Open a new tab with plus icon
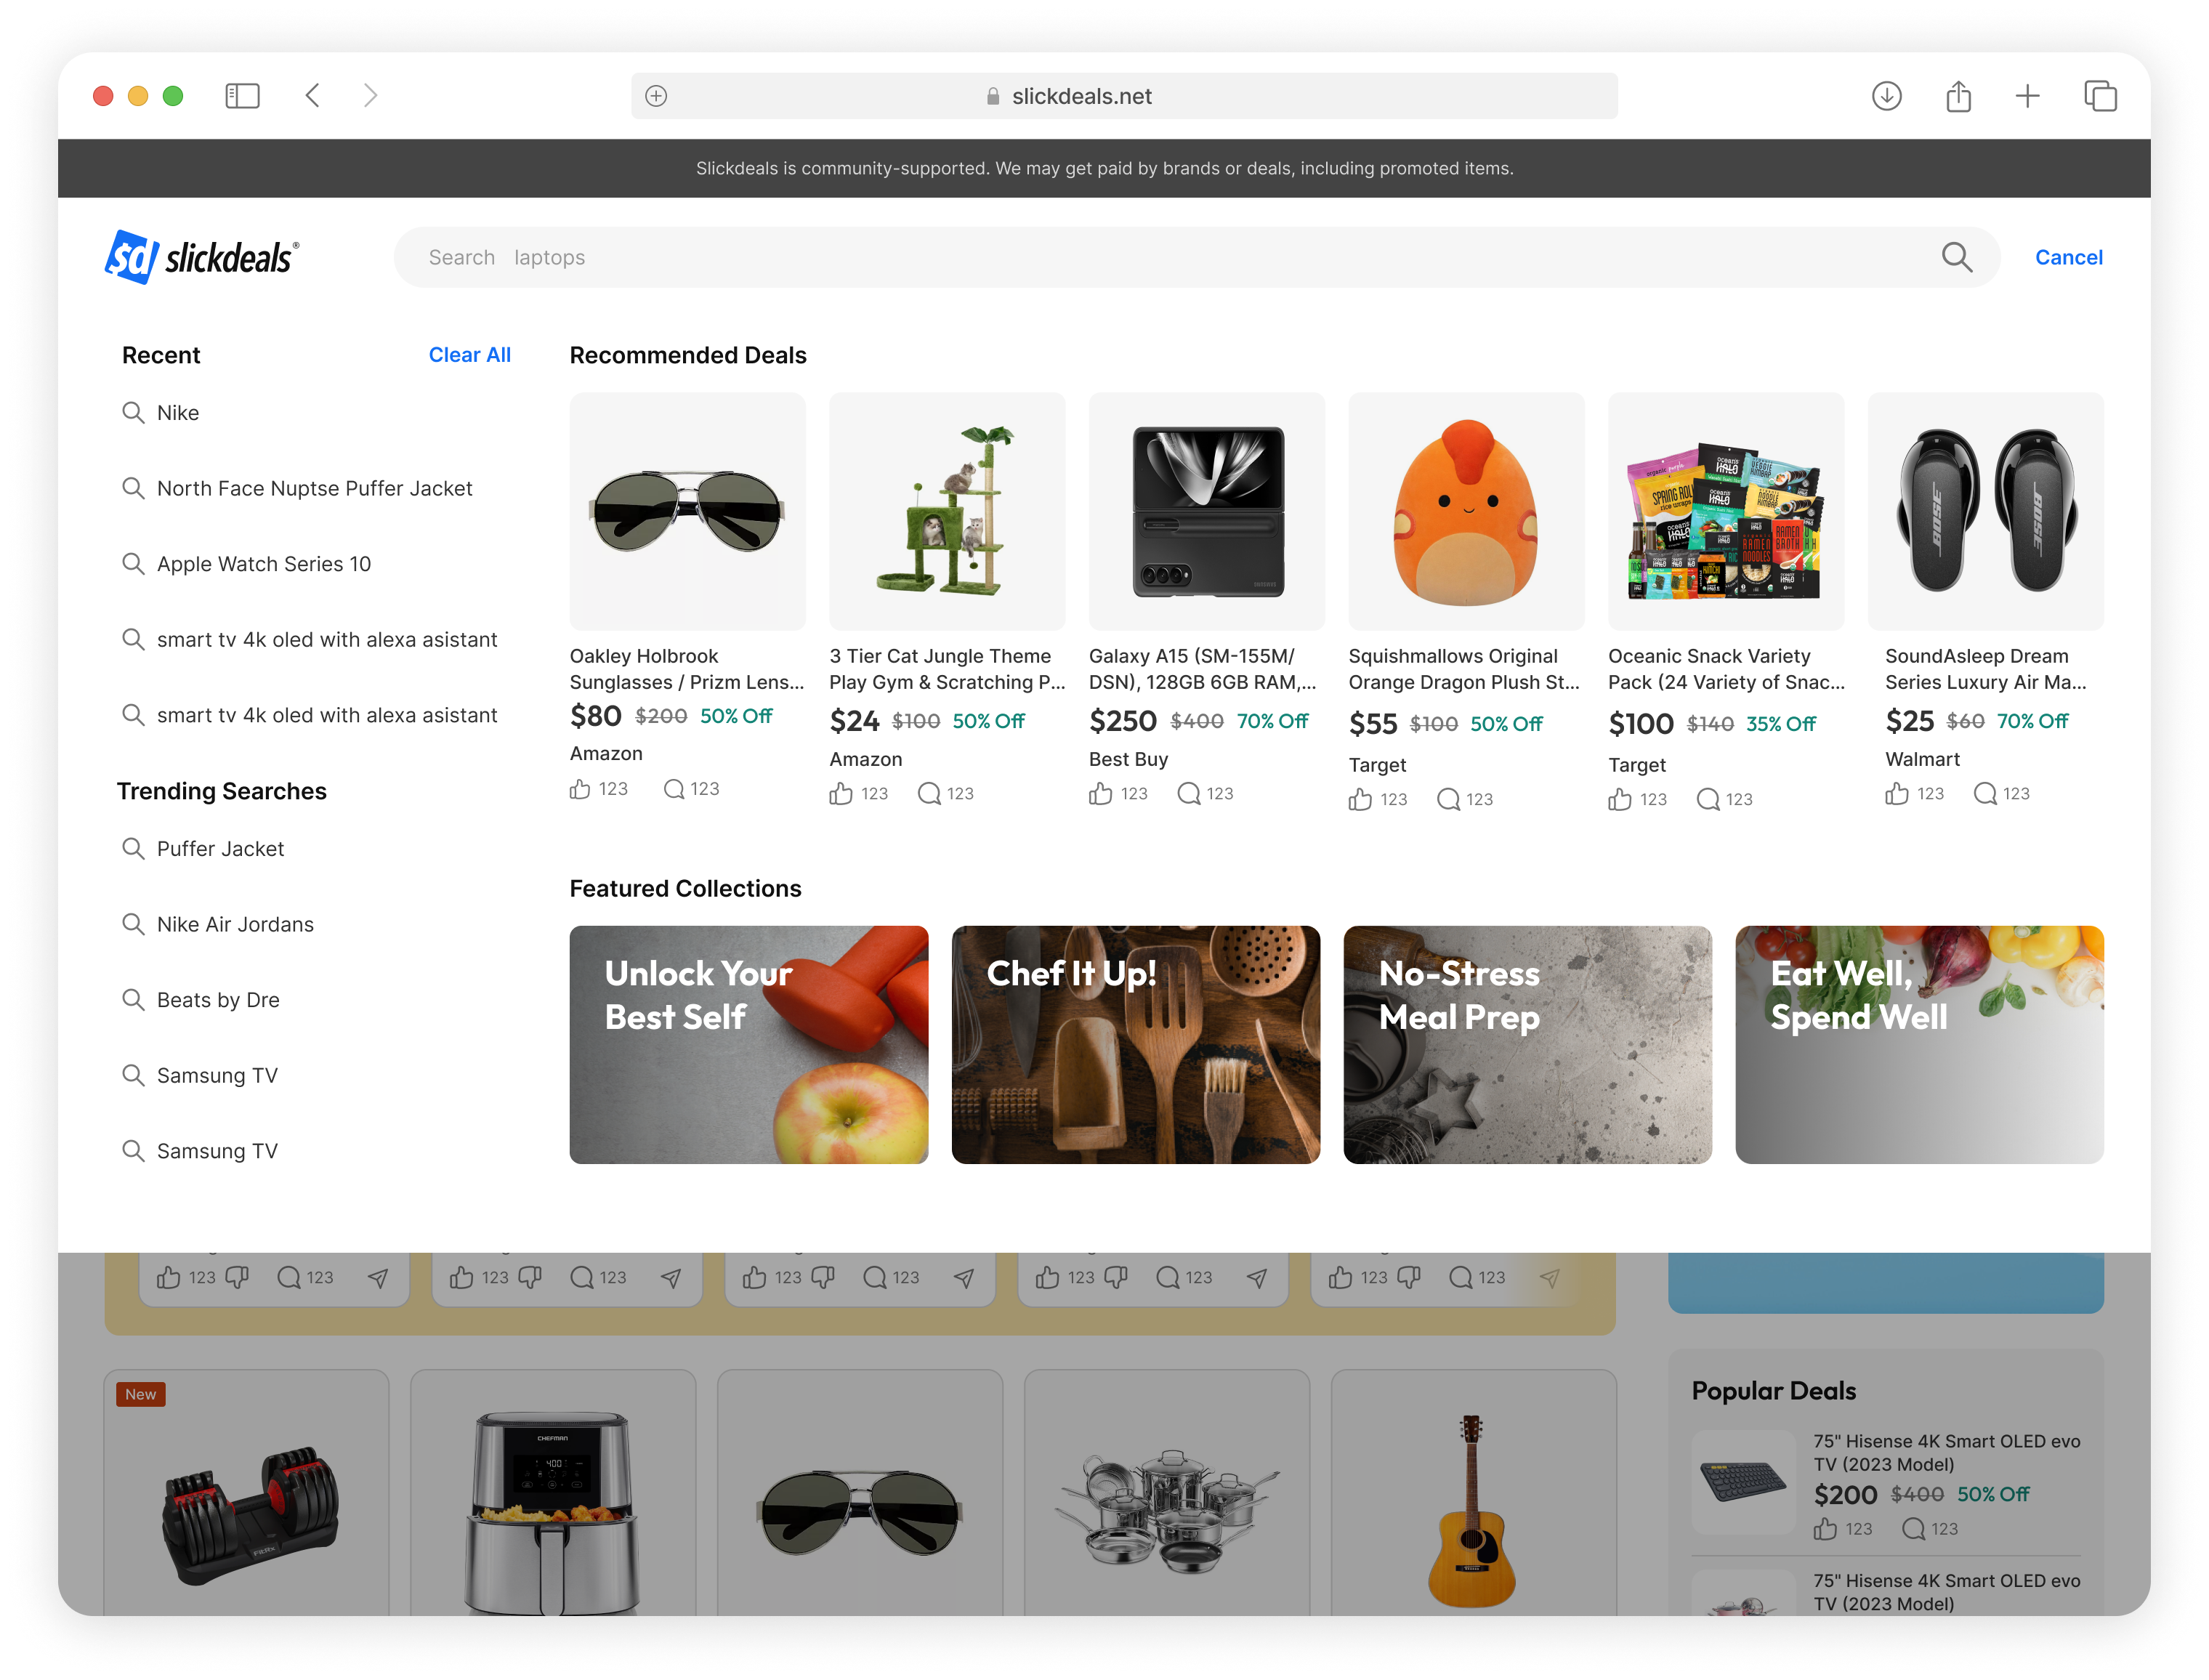 coord(2027,96)
